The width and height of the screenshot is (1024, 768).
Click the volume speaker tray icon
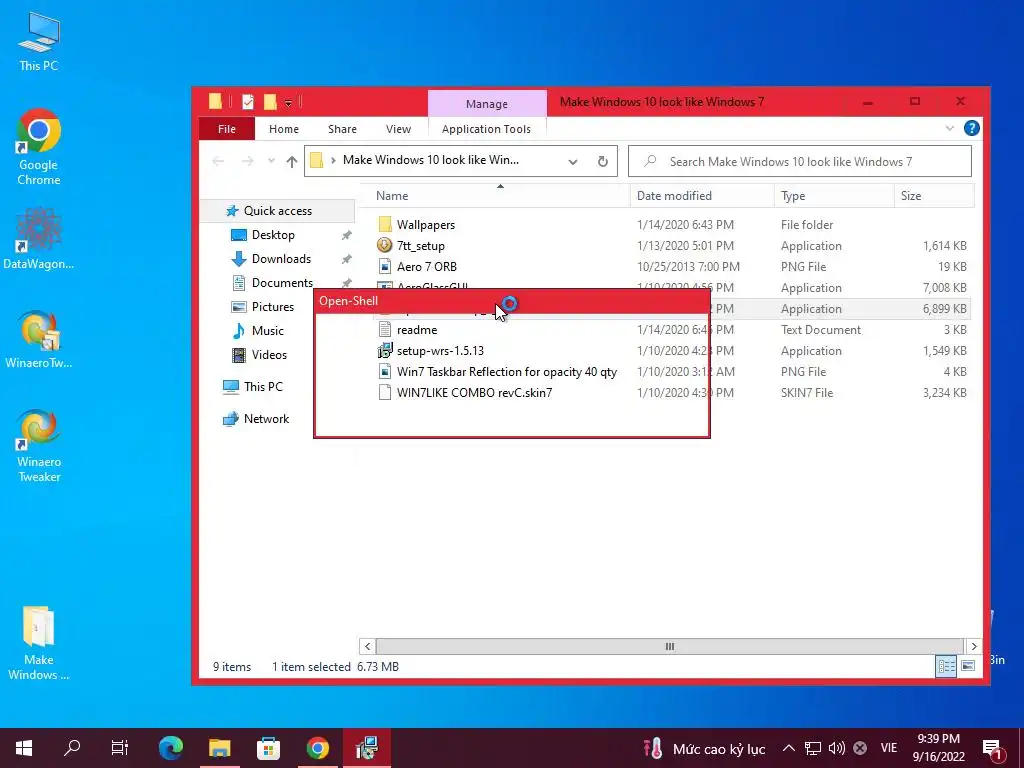pyautogui.click(x=837, y=748)
